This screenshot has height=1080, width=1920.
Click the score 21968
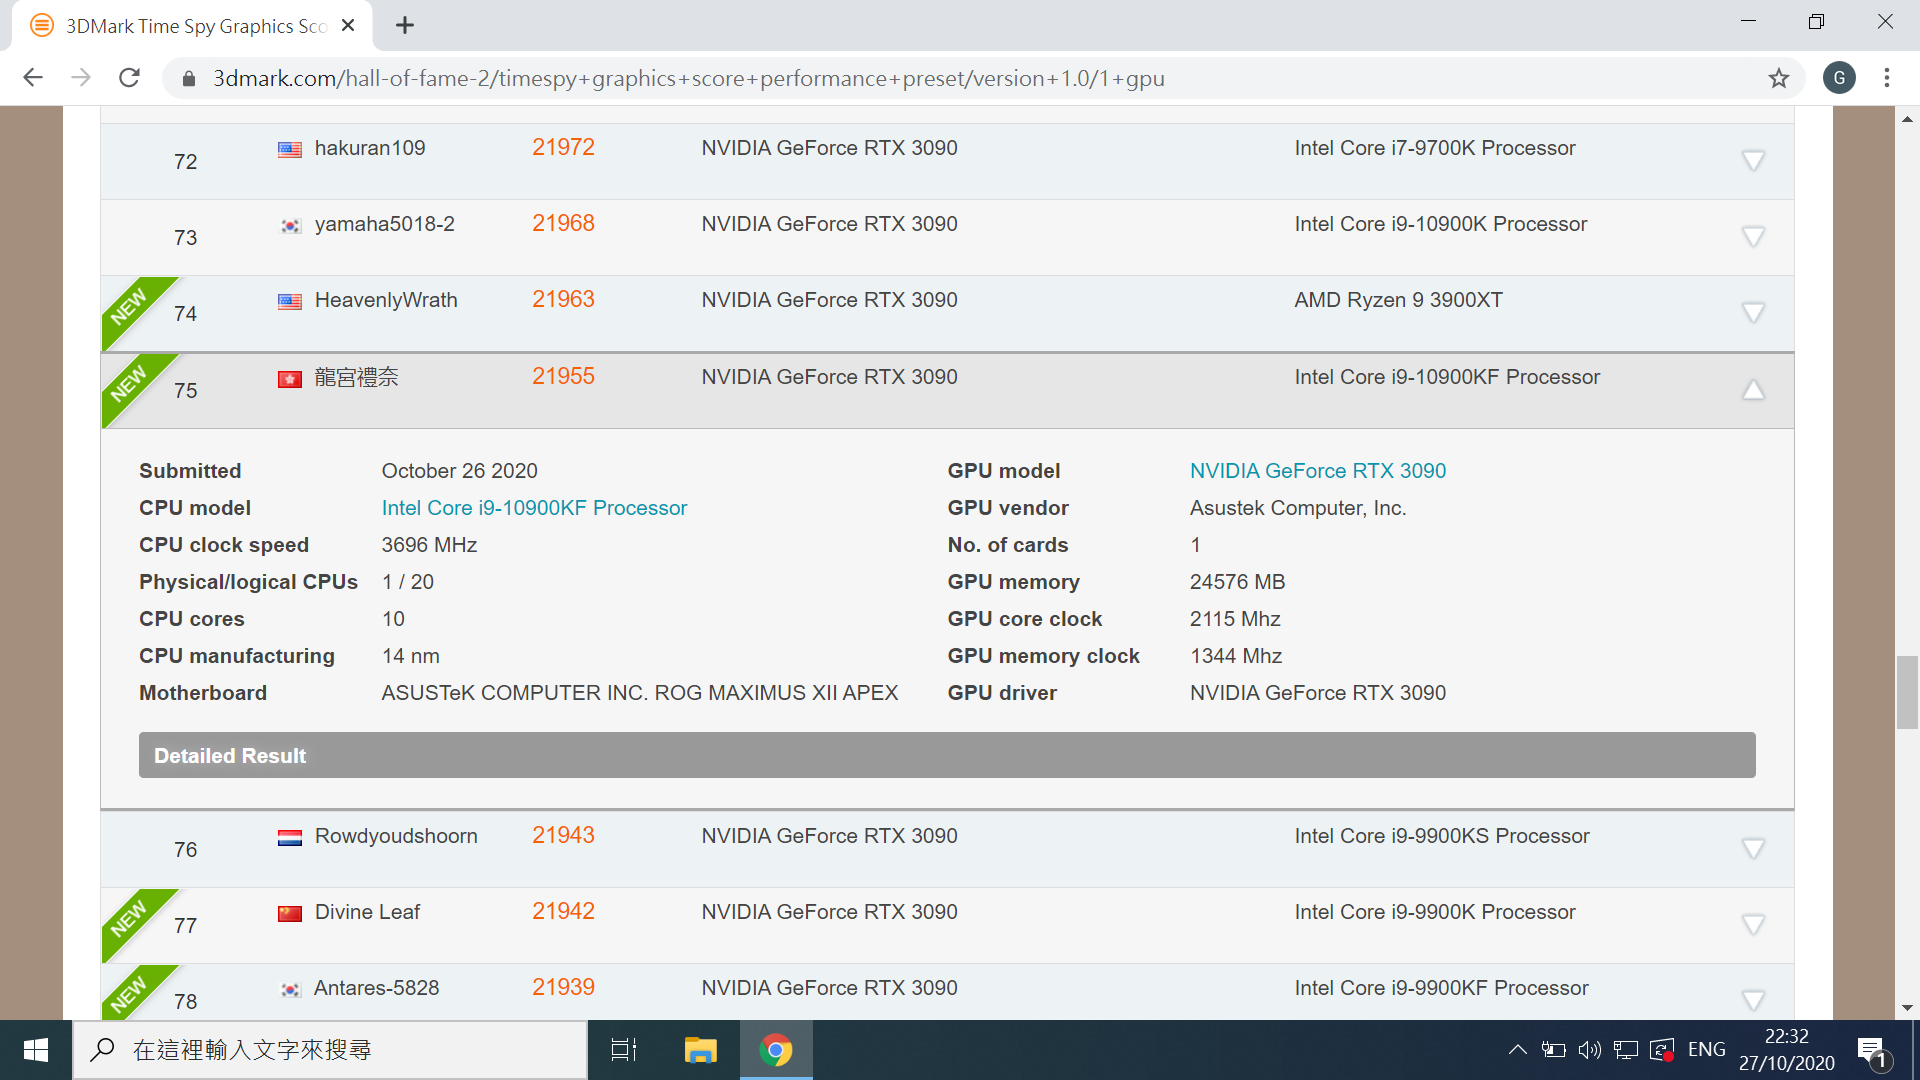[x=563, y=223]
